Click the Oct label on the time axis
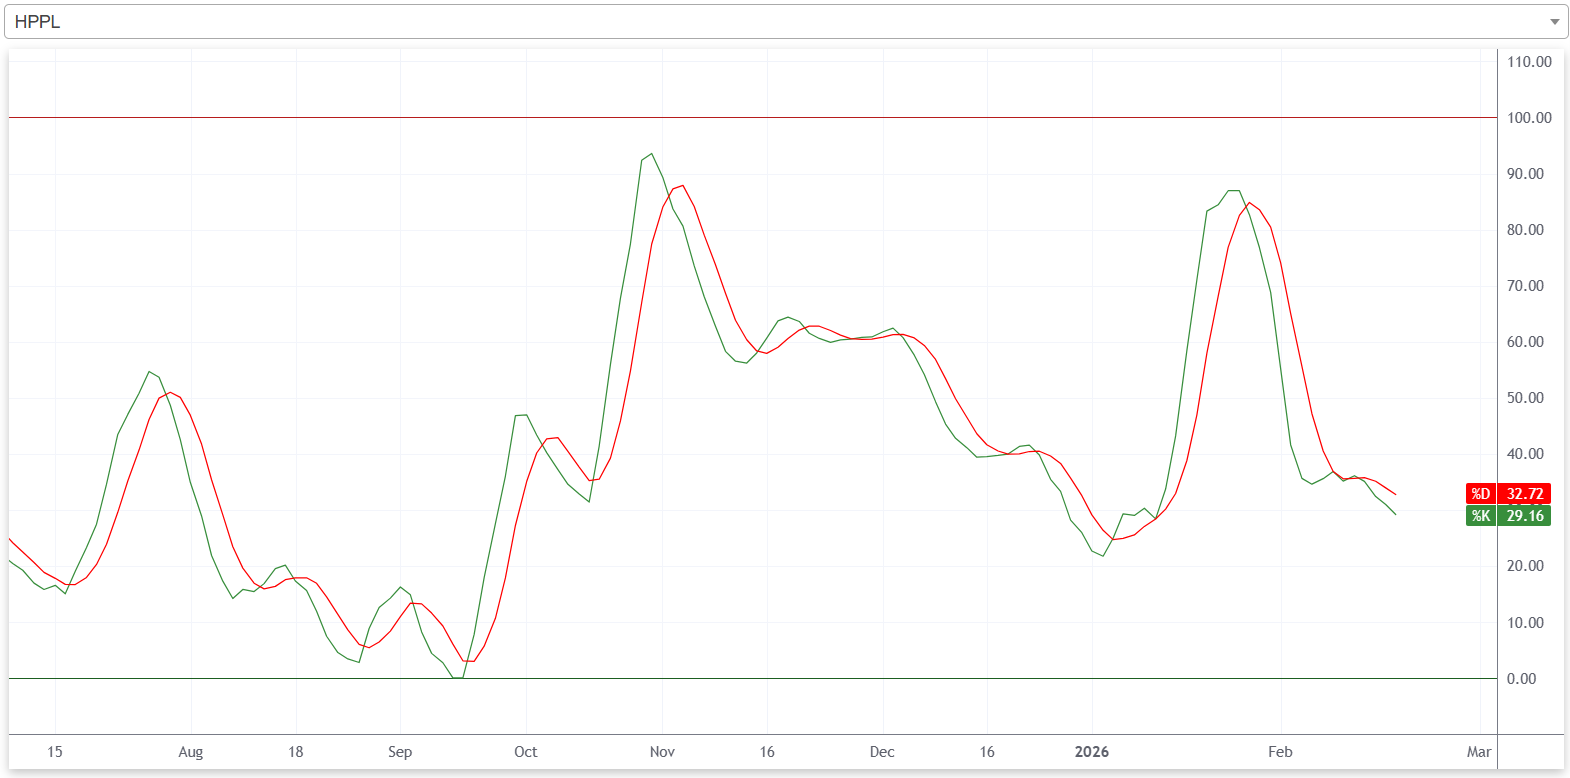Screen dimensions: 1570x778 pyautogui.click(x=525, y=752)
